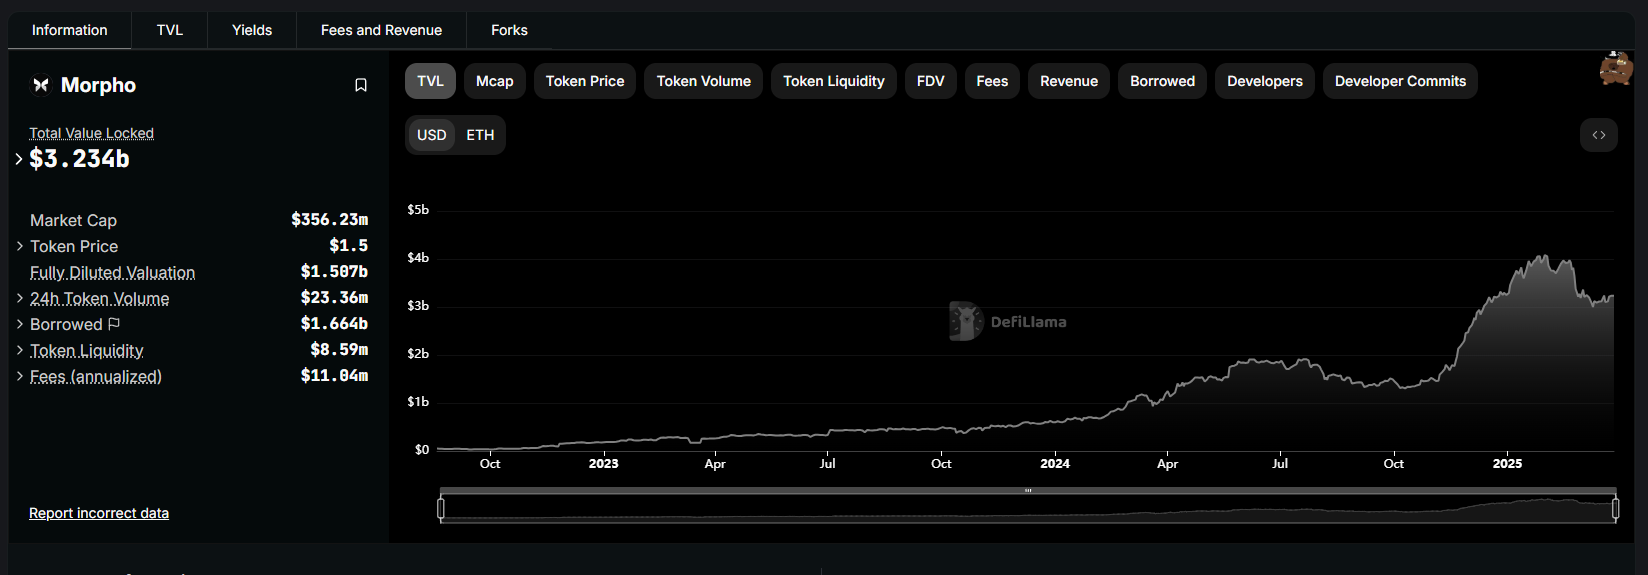The image size is (1648, 575).
Task: Toggle the Token Price chart series
Action: (x=585, y=81)
